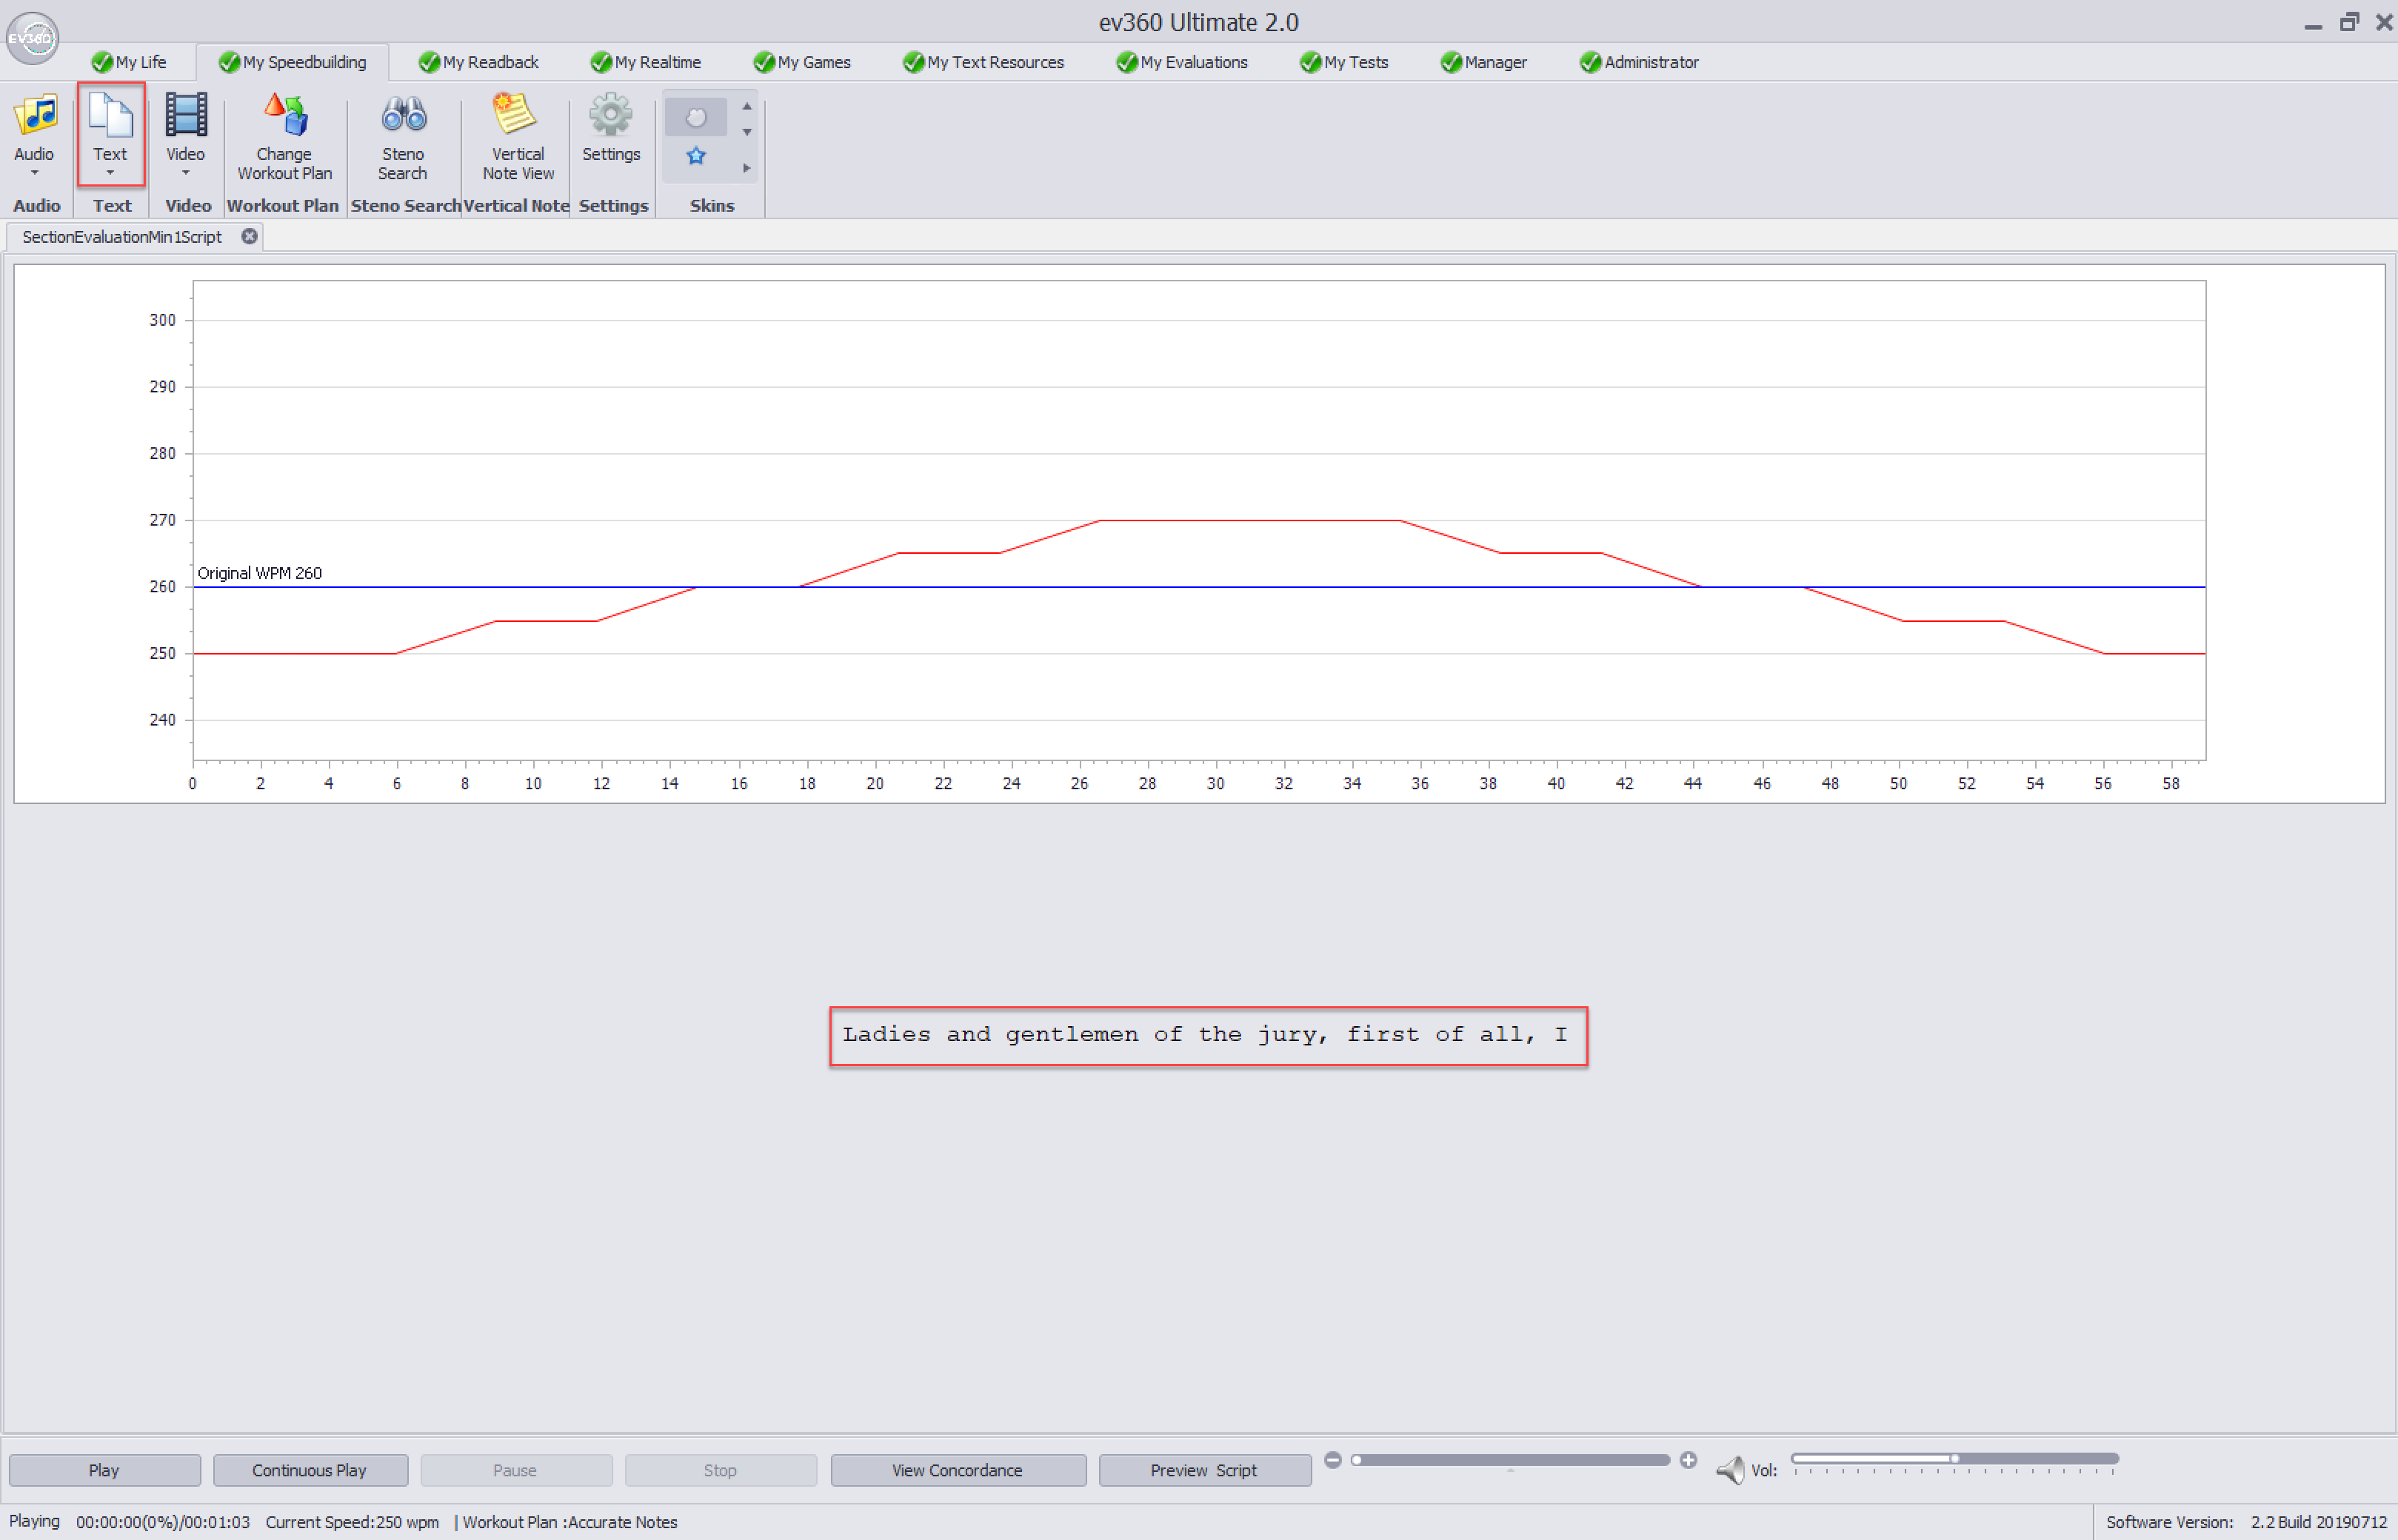2398x1540 pixels.
Task: Expand the full Skins gallery
Action: tap(746, 168)
